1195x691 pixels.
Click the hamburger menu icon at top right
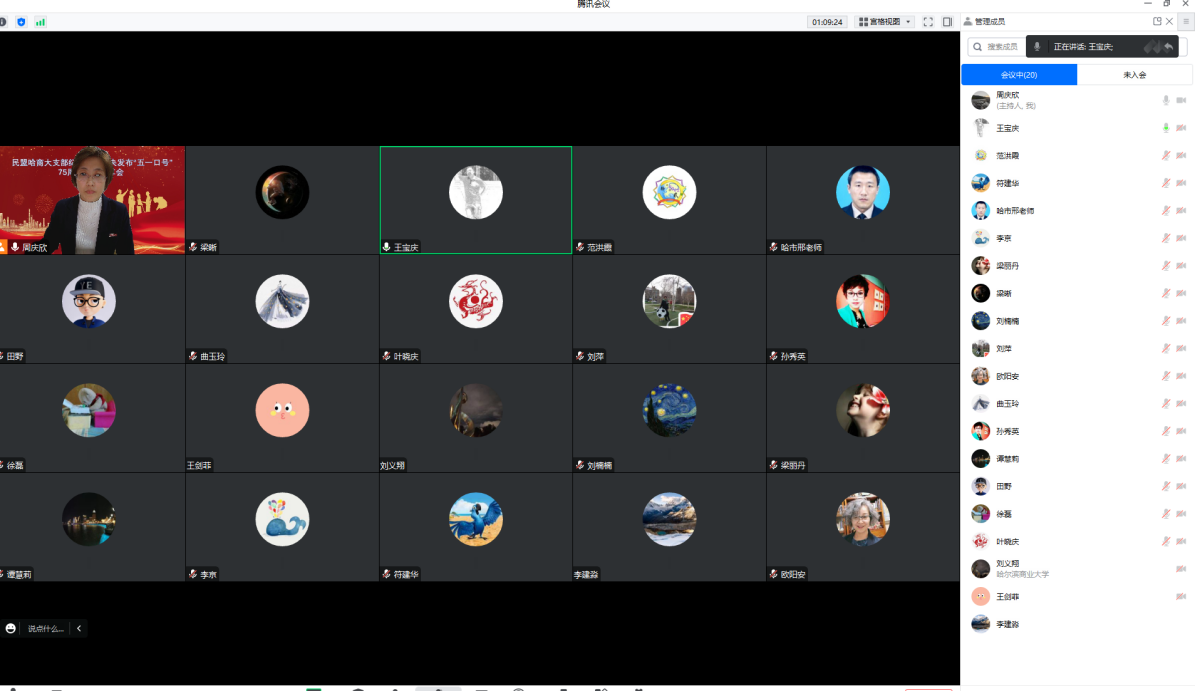tap(1186, 21)
